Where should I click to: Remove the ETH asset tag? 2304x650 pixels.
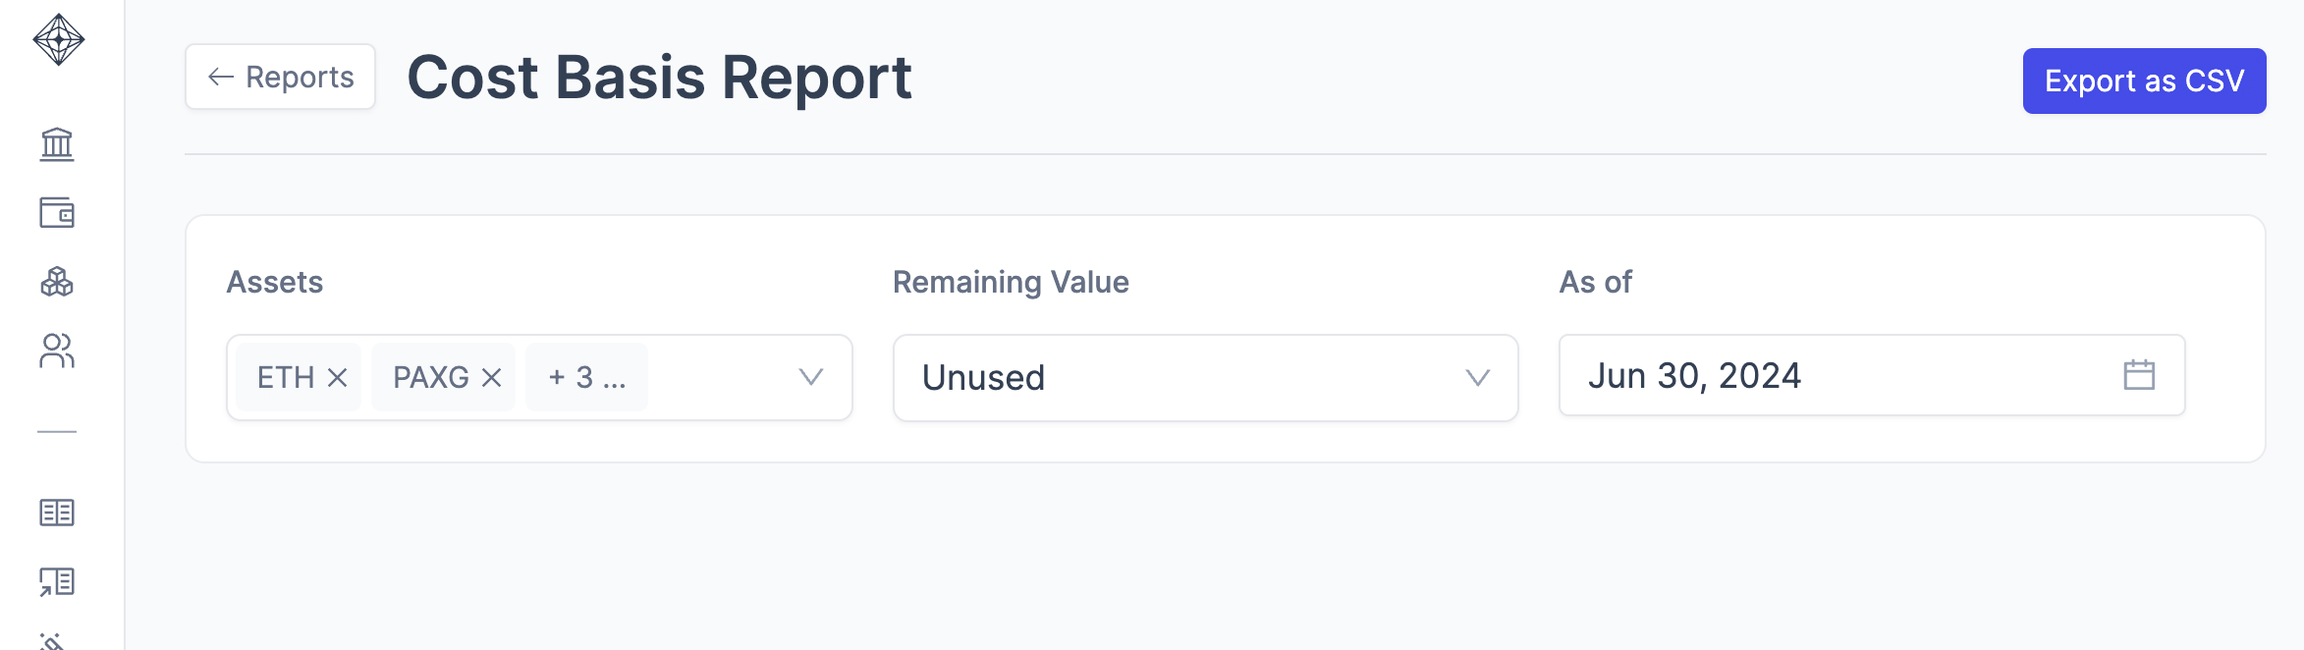click(x=338, y=378)
